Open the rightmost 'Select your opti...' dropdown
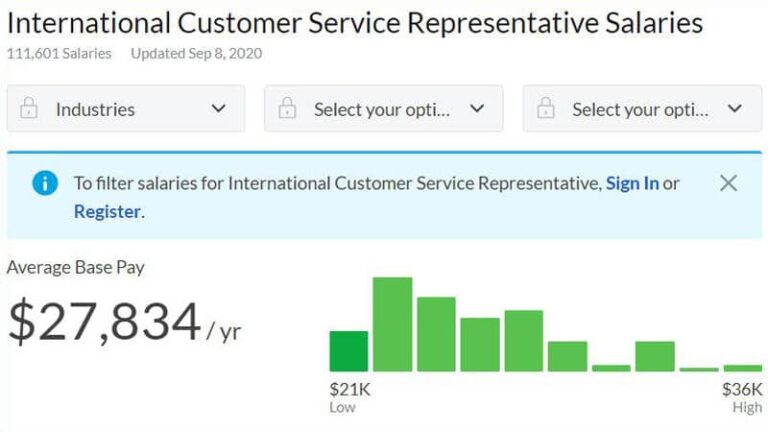 coord(642,108)
